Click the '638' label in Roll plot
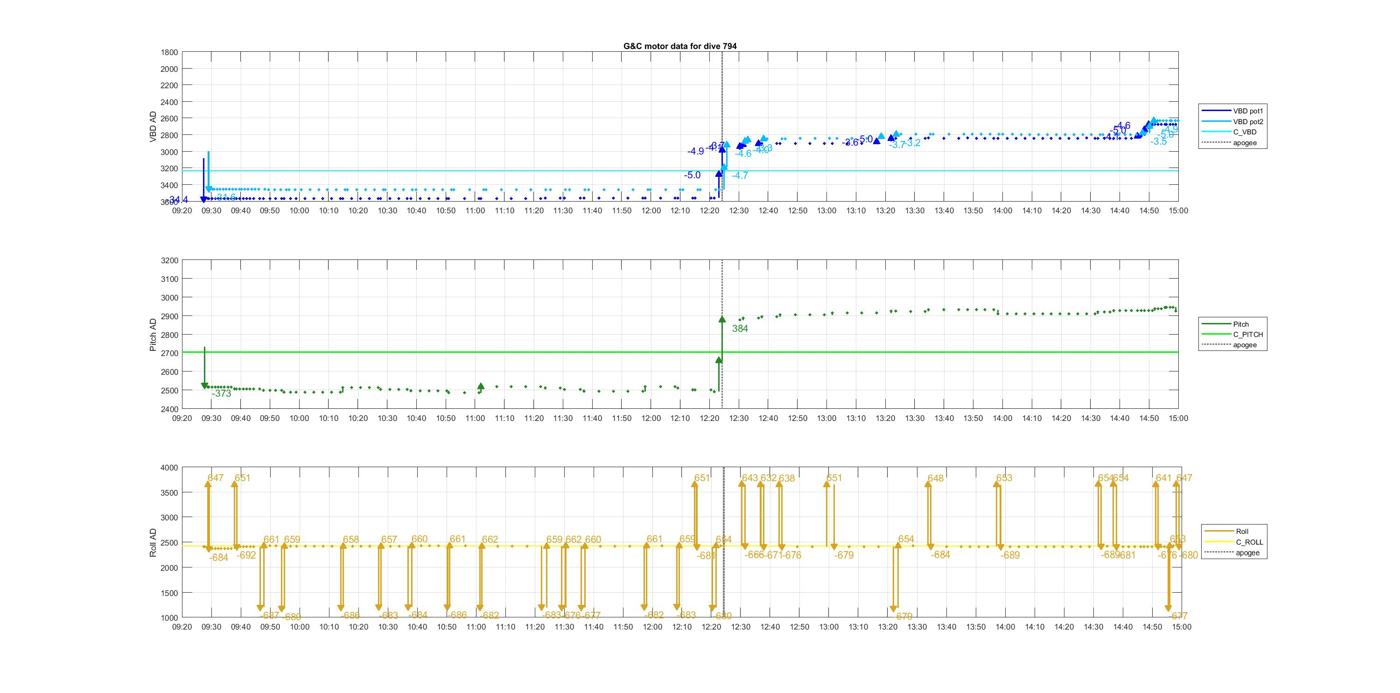This screenshot has width=1400, height=693. pos(787,478)
